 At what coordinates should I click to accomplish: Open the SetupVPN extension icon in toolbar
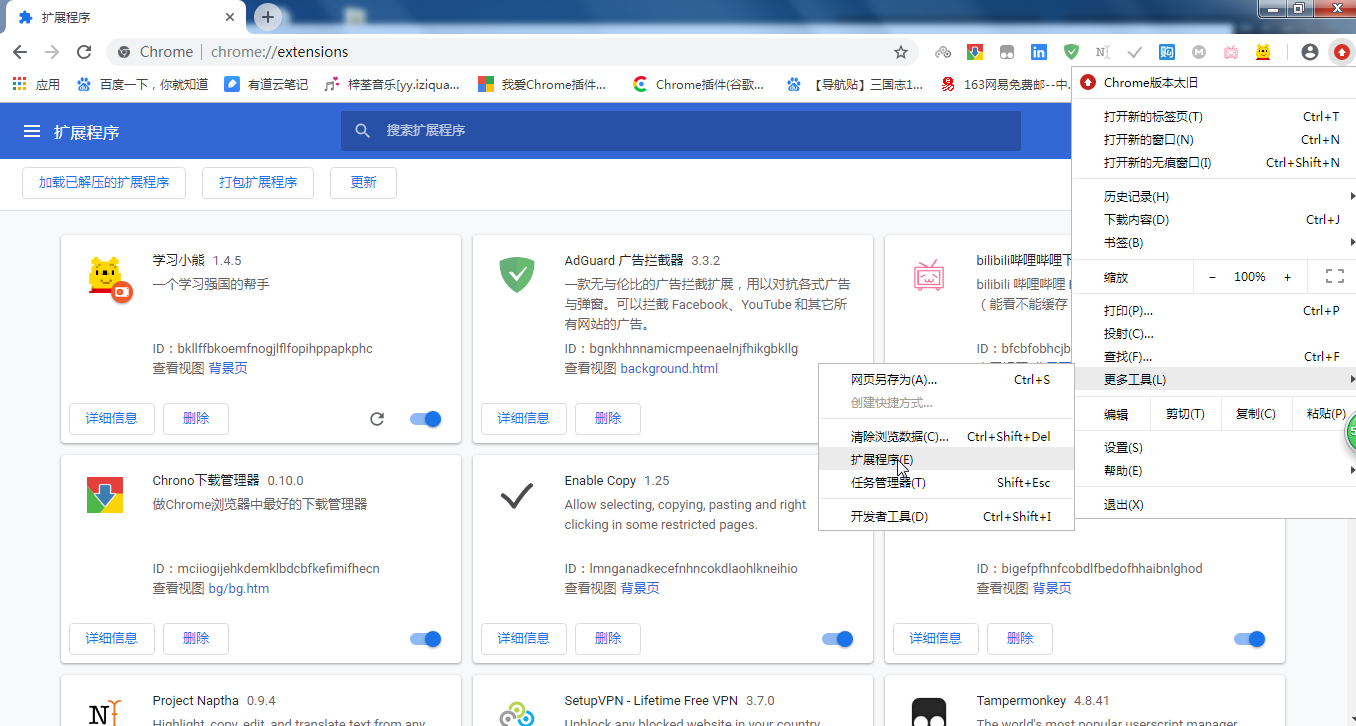(x=943, y=52)
